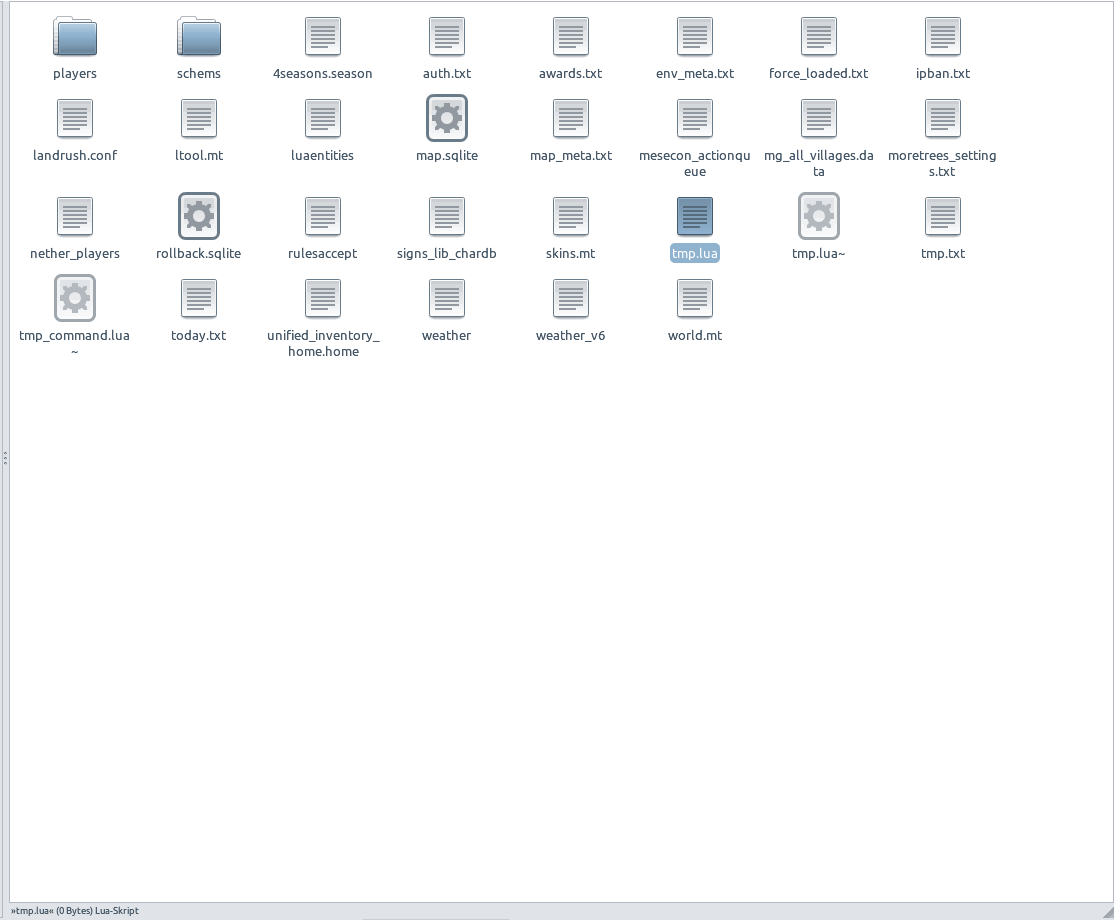The width and height of the screenshot is (1114, 920).
Task: Select the tmp.lua~ backup script
Action: coord(818,216)
